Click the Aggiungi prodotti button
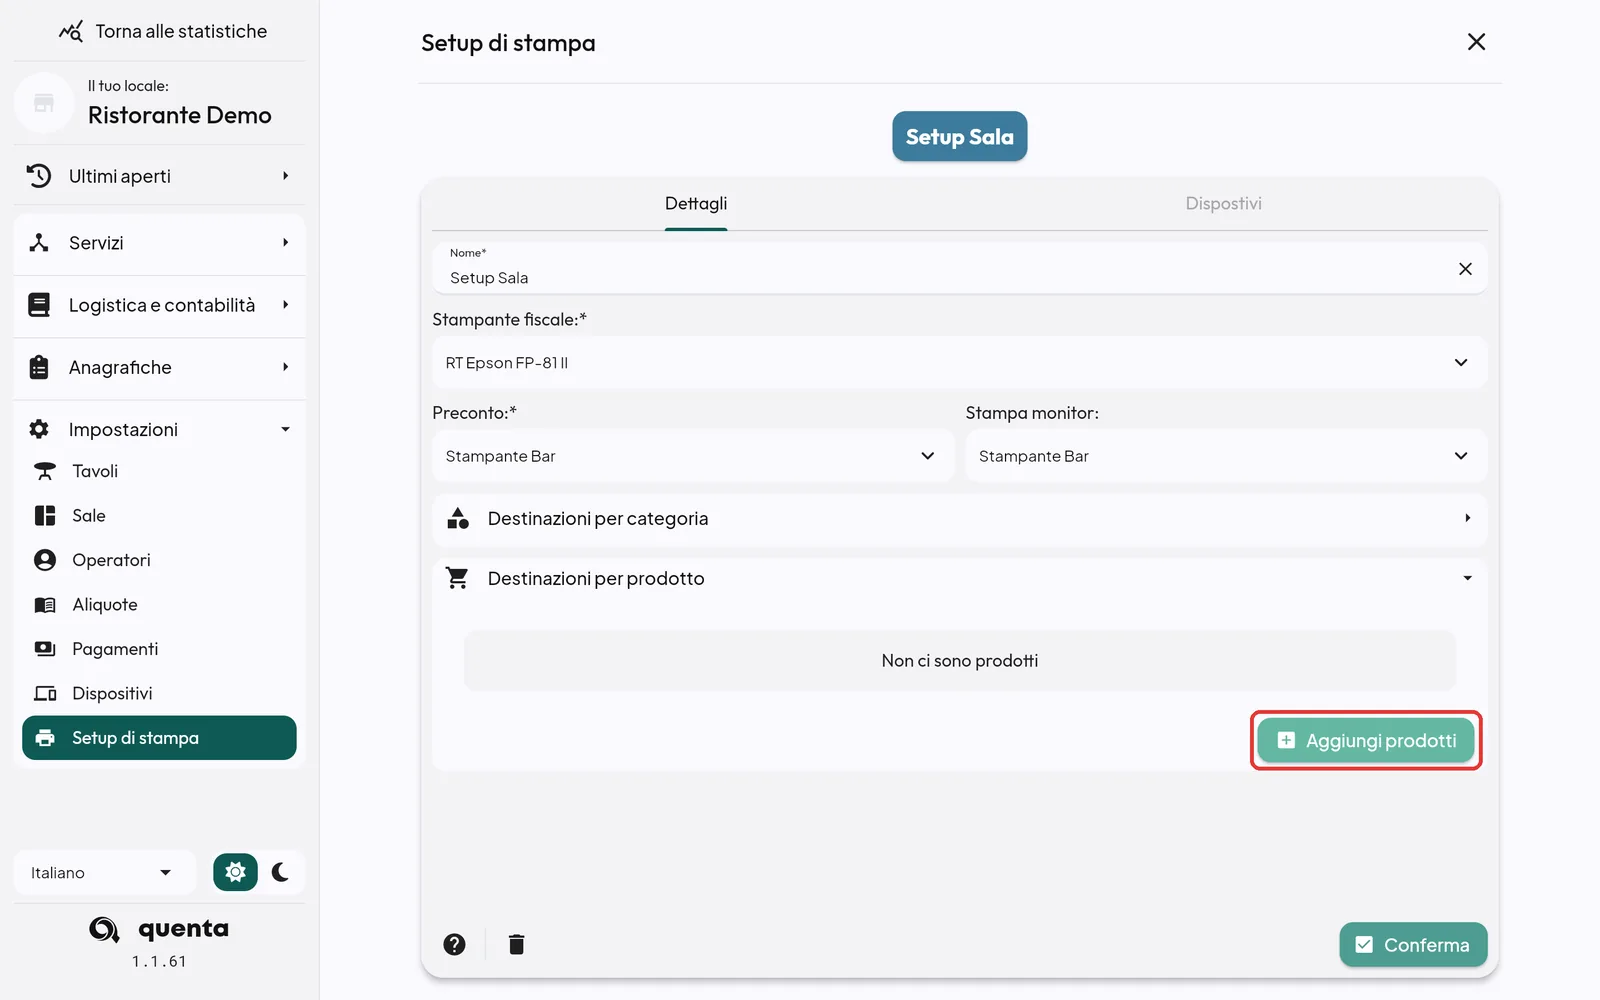Viewport: 1600px width, 1000px height. pyautogui.click(x=1366, y=740)
